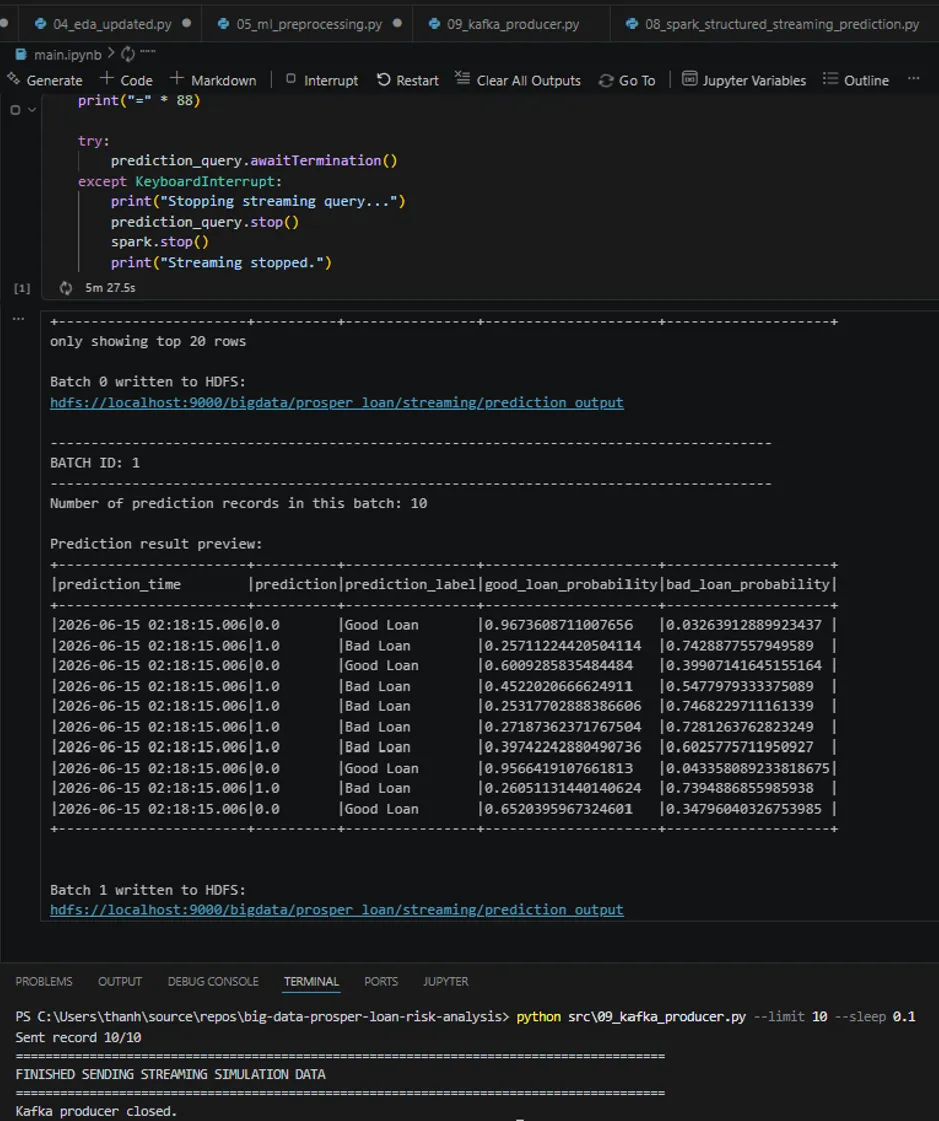Viewport: 939px width, 1121px height.
Task: Click the notebook file icon in breadcrumb
Action: 21,54
